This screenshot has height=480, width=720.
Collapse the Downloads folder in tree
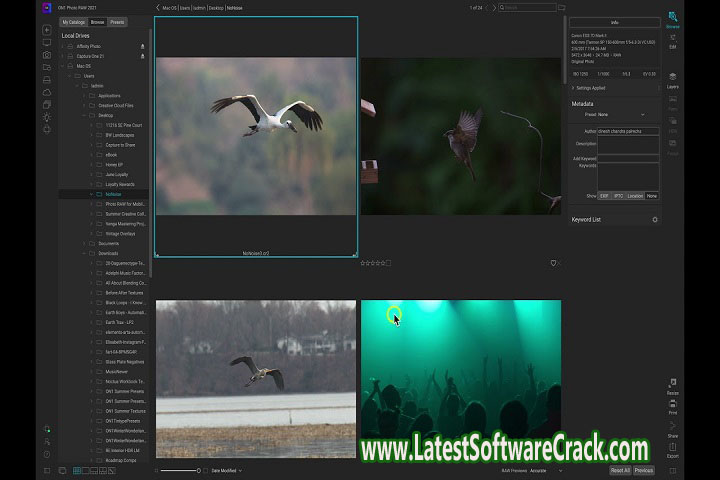coord(84,254)
